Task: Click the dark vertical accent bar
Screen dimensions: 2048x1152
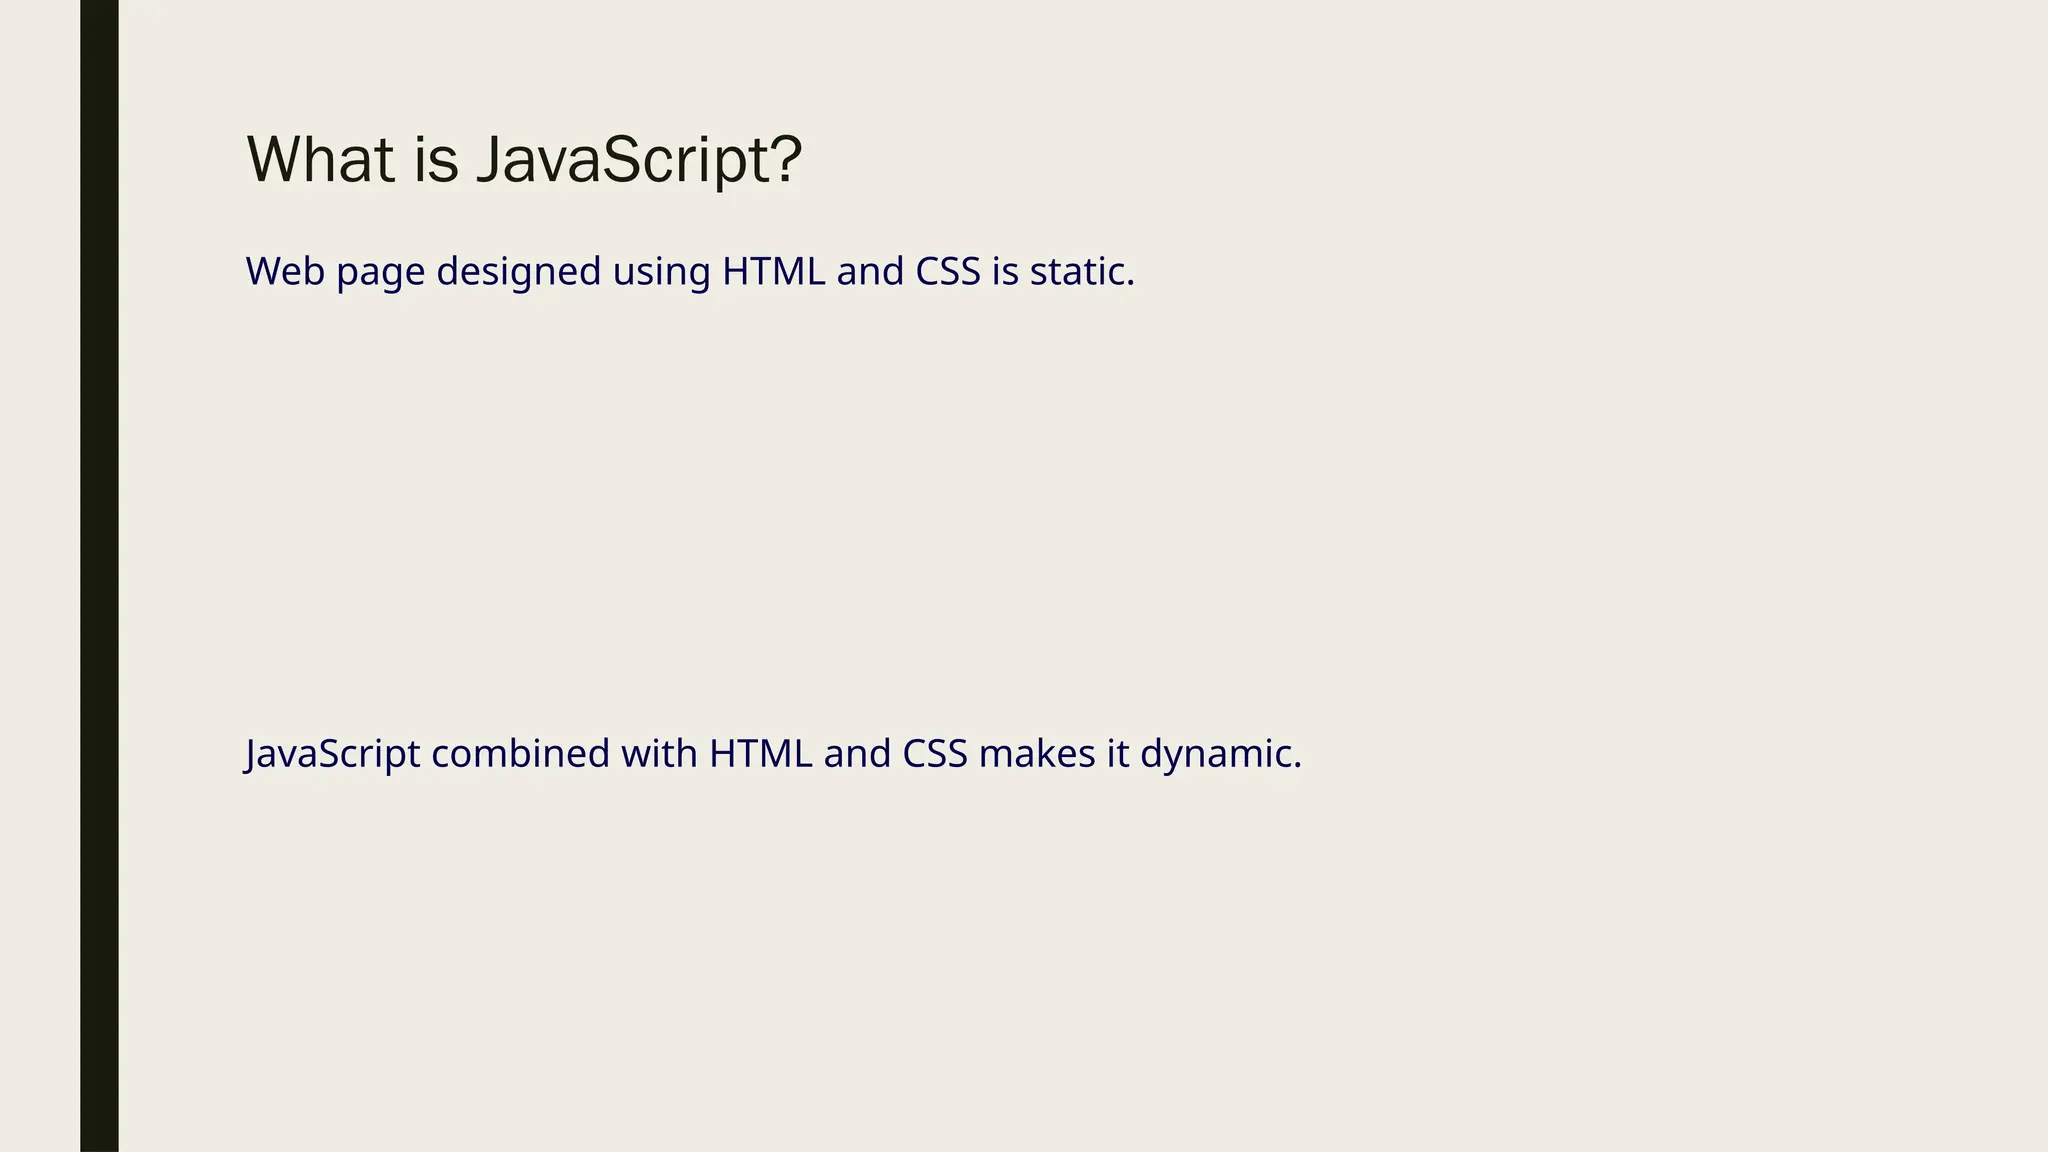Action: click(x=99, y=576)
